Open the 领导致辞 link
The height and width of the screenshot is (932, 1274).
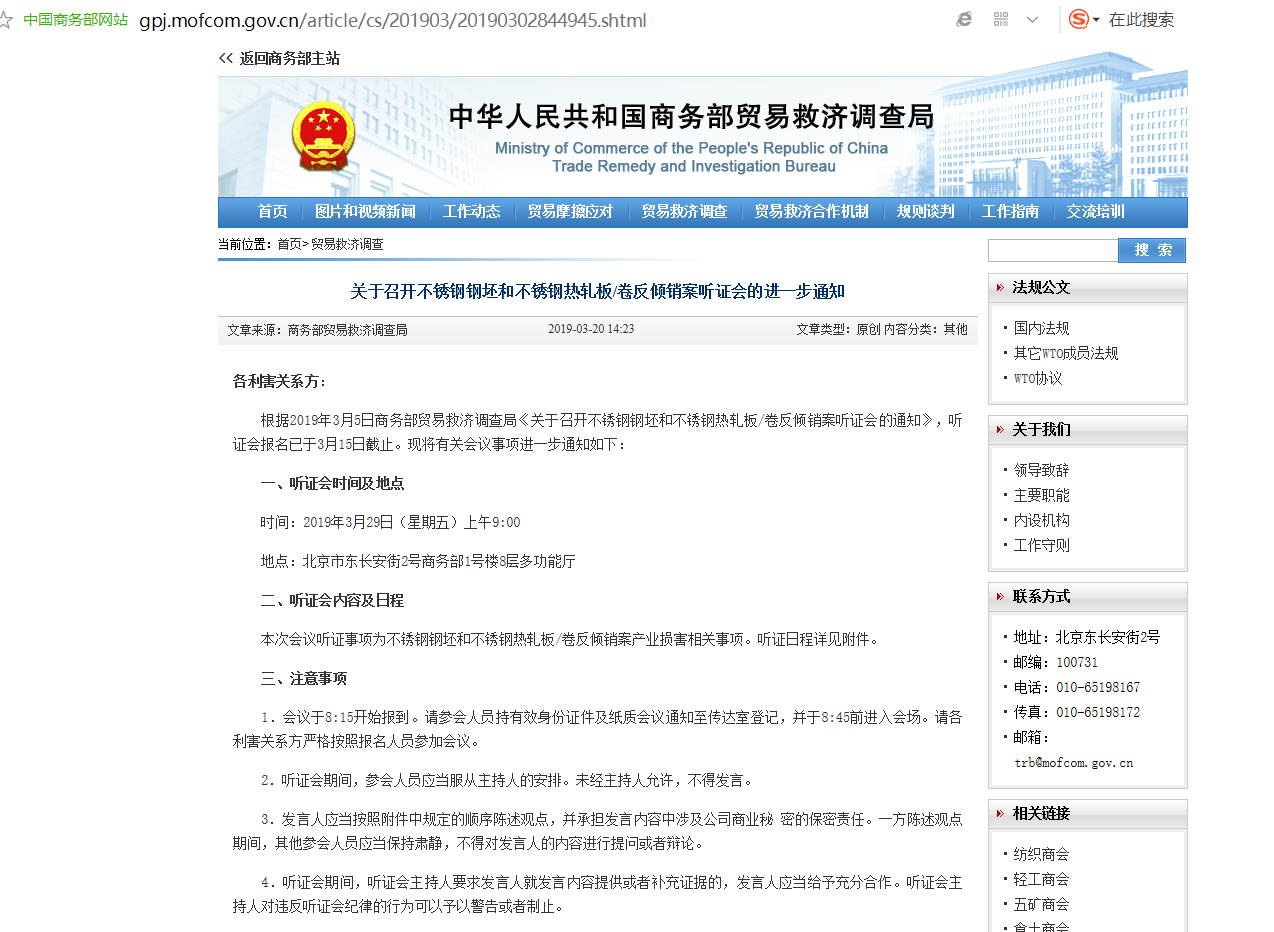(1041, 470)
